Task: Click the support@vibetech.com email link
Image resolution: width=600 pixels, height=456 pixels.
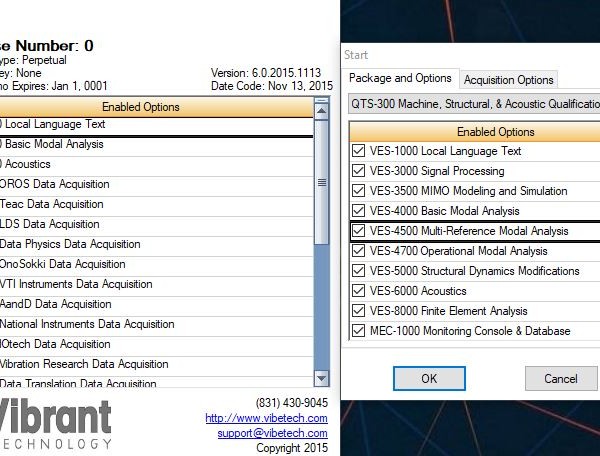Action: click(273, 433)
